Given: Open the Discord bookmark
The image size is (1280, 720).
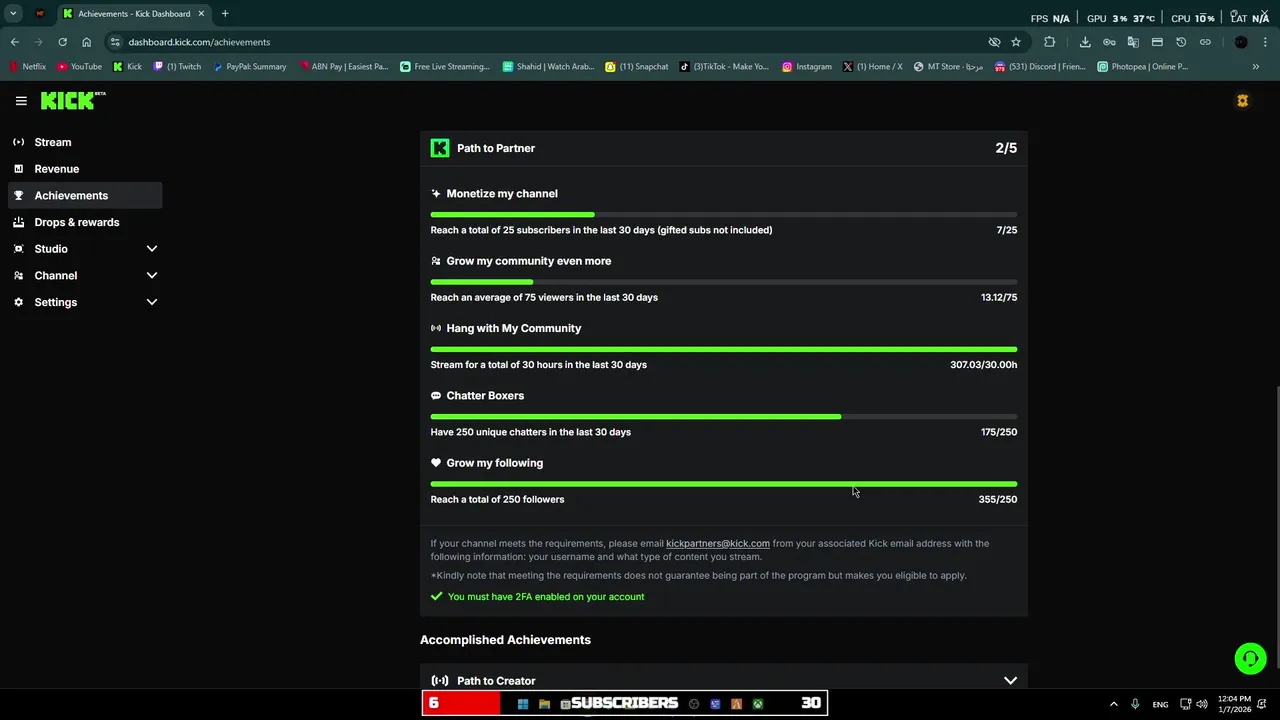Looking at the screenshot, I should [1040, 67].
